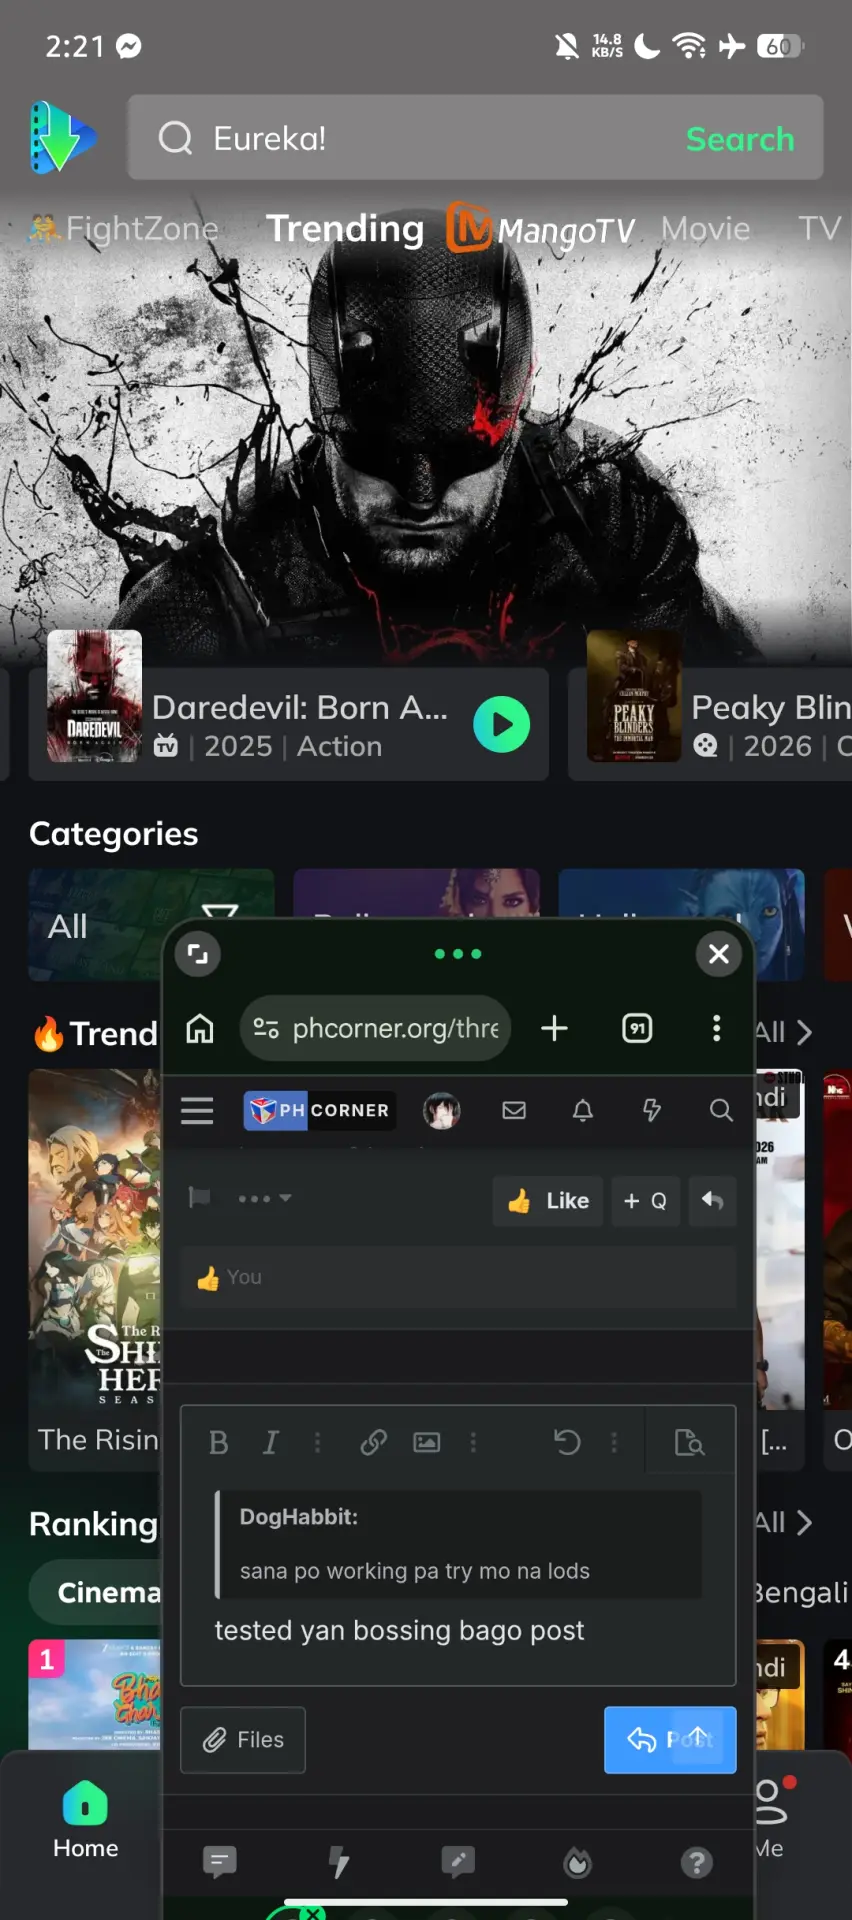
Task: Play Daredevil: Born Again with green play button
Action: click(501, 724)
